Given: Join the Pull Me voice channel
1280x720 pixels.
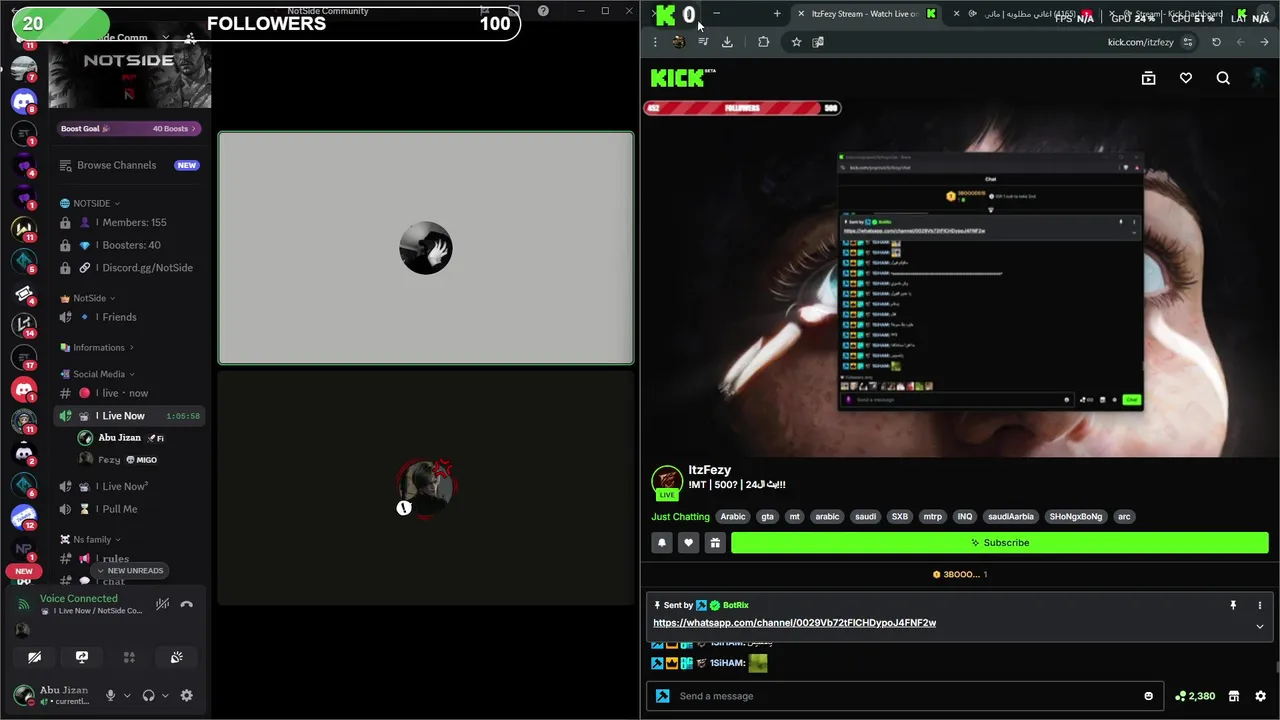Looking at the screenshot, I should (129, 509).
